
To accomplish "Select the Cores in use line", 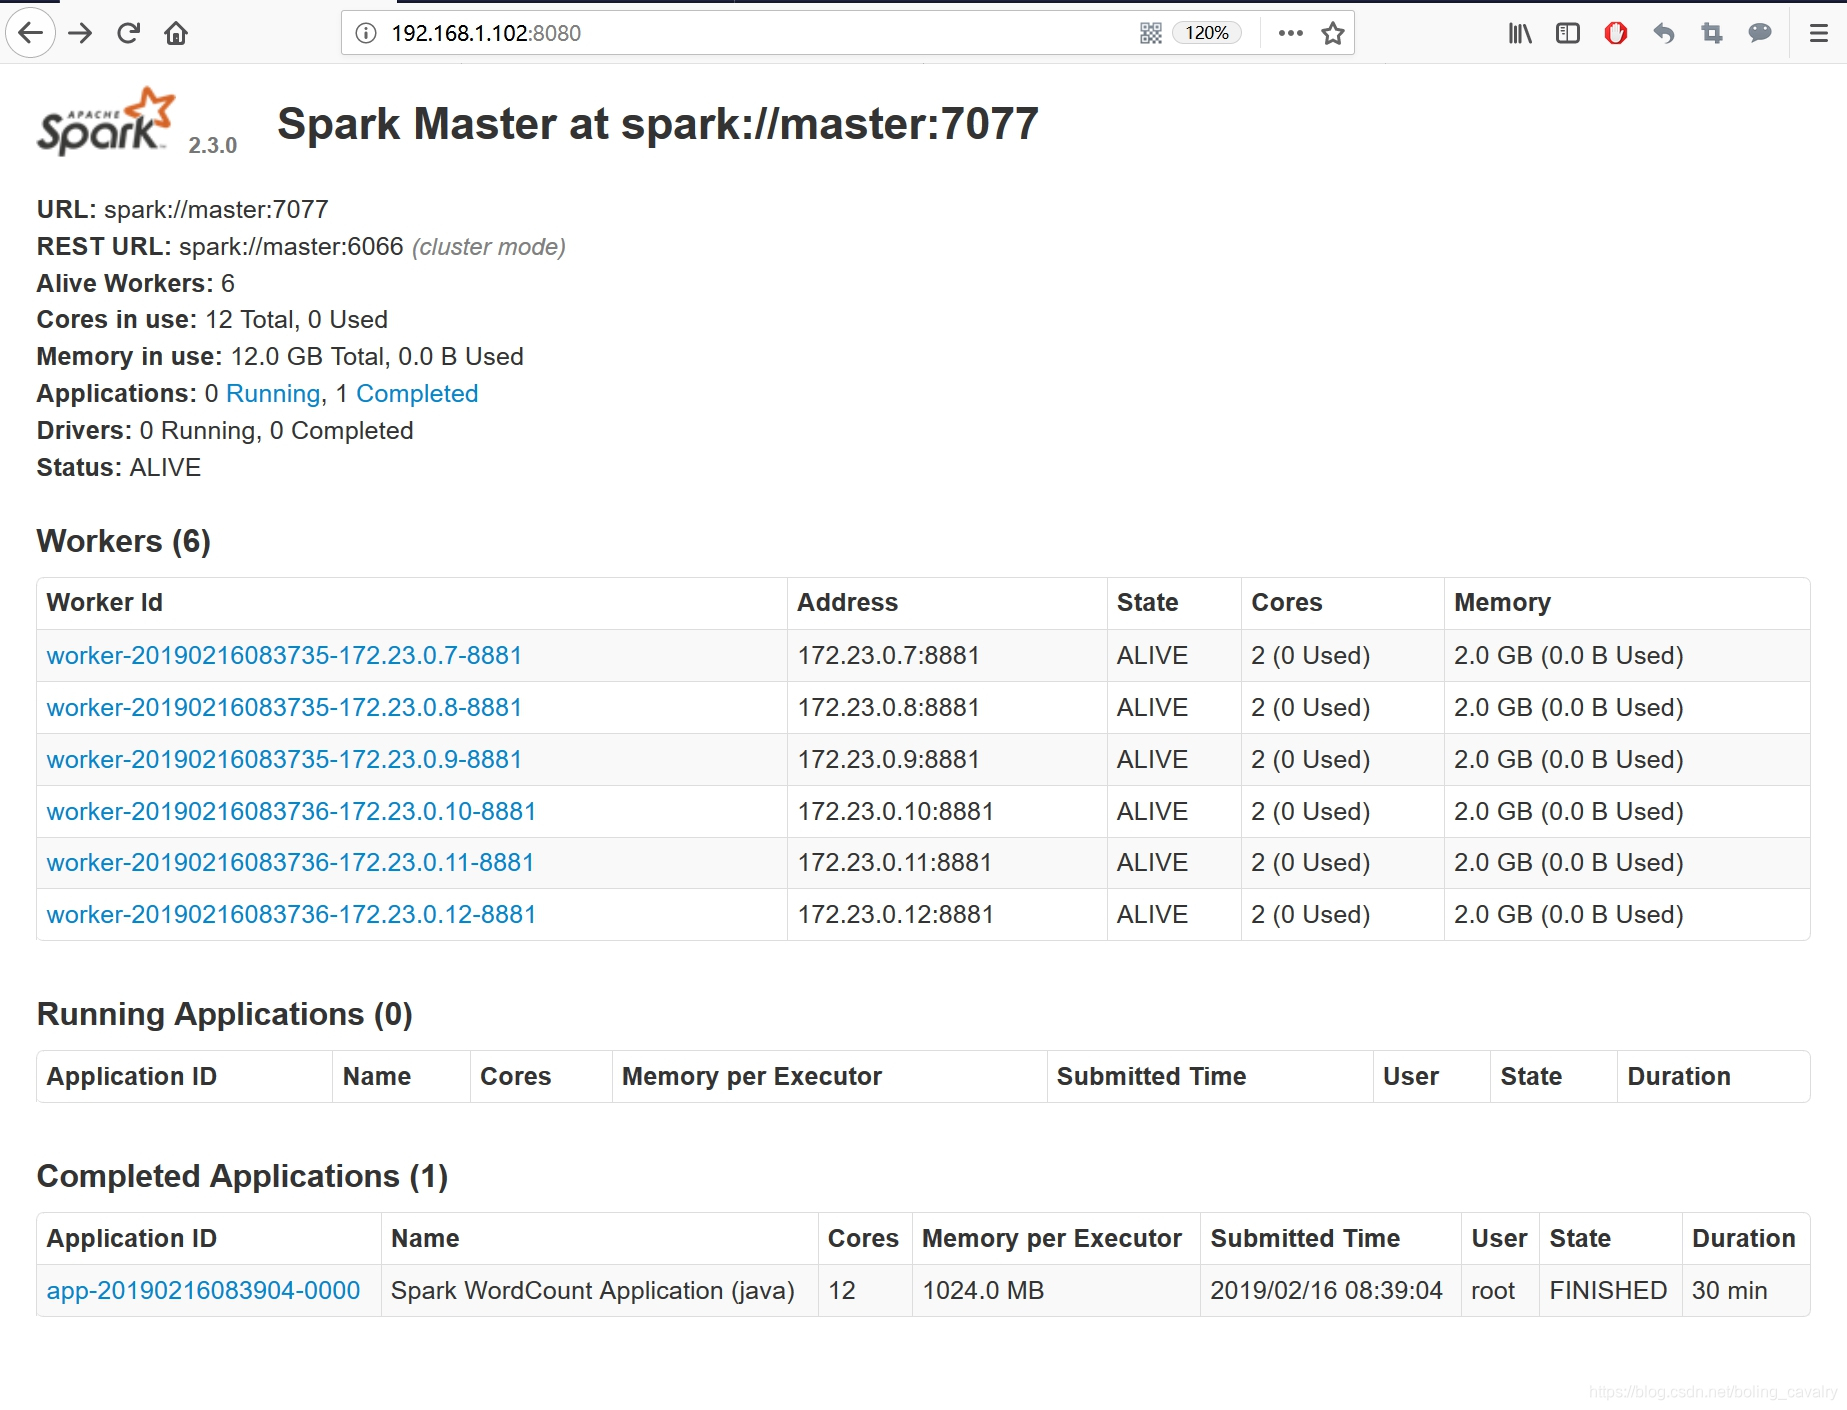I will click(x=212, y=319).
